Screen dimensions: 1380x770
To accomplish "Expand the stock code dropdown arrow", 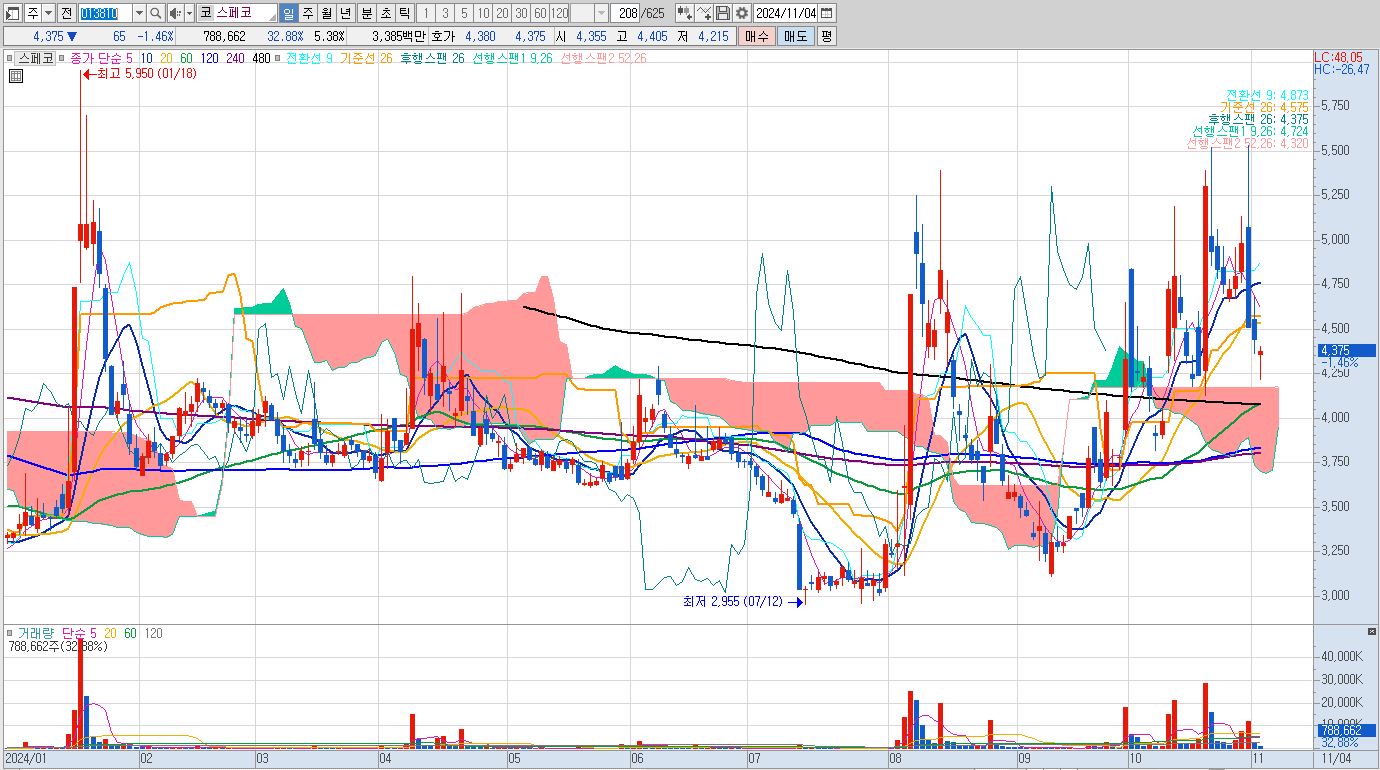I will point(138,13).
